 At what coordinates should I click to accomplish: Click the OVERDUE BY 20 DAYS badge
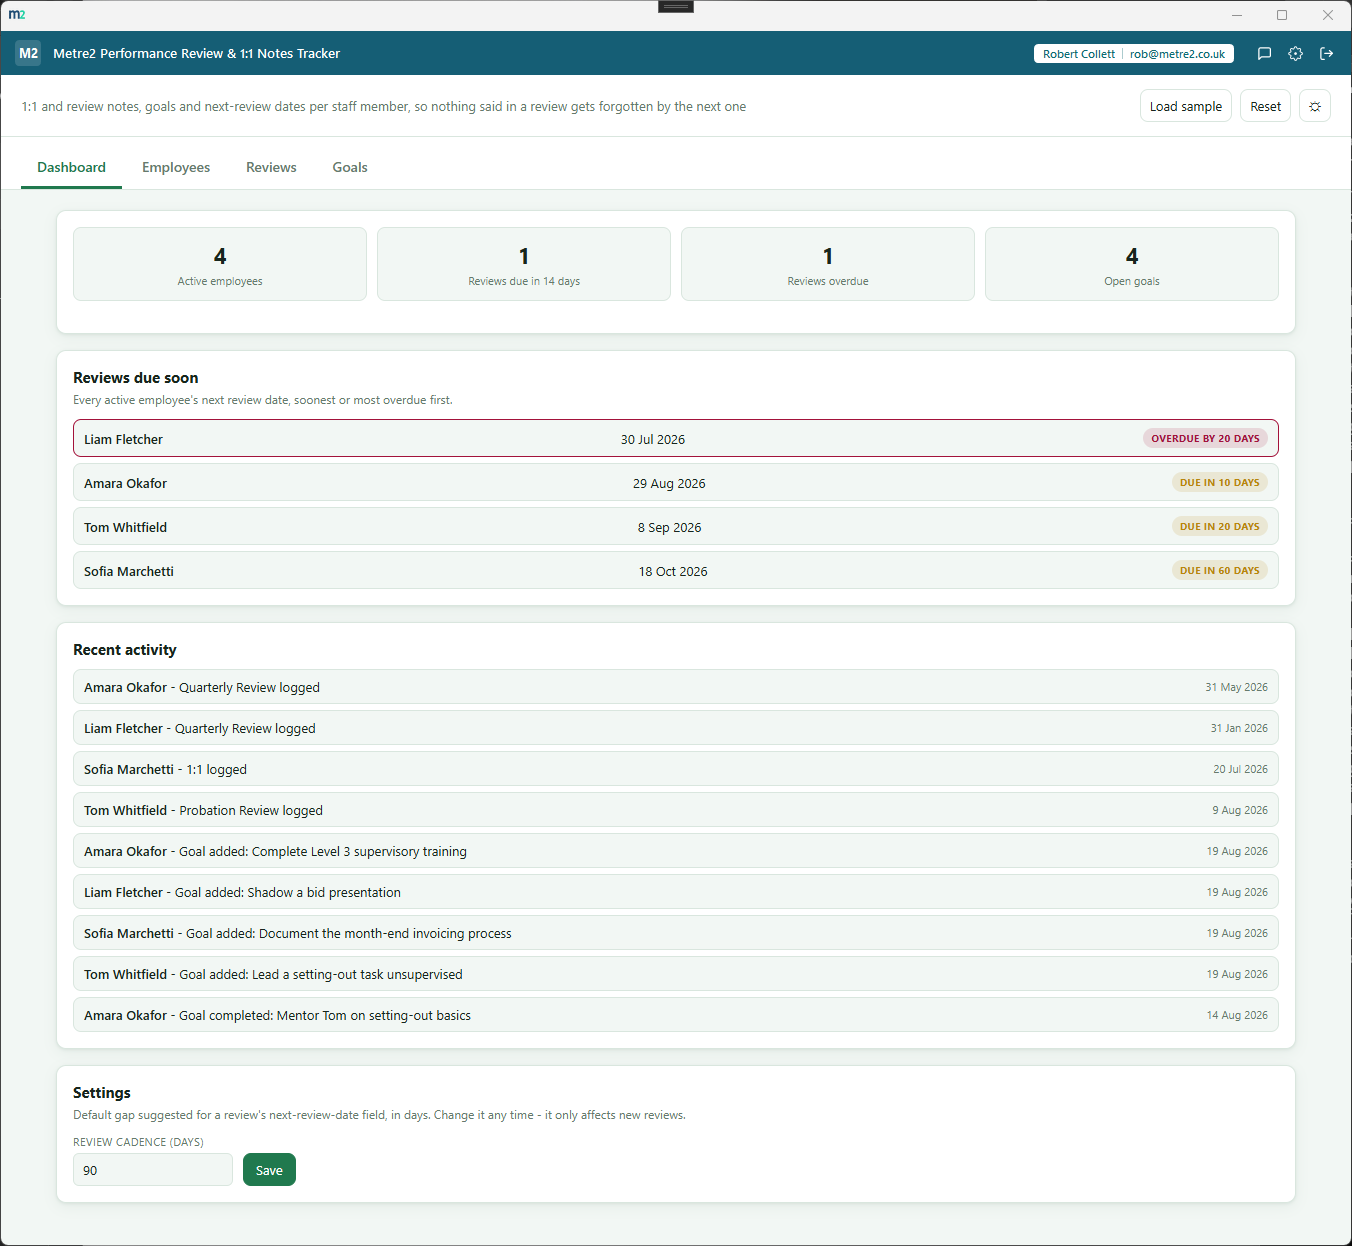[x=1205, y=438]
